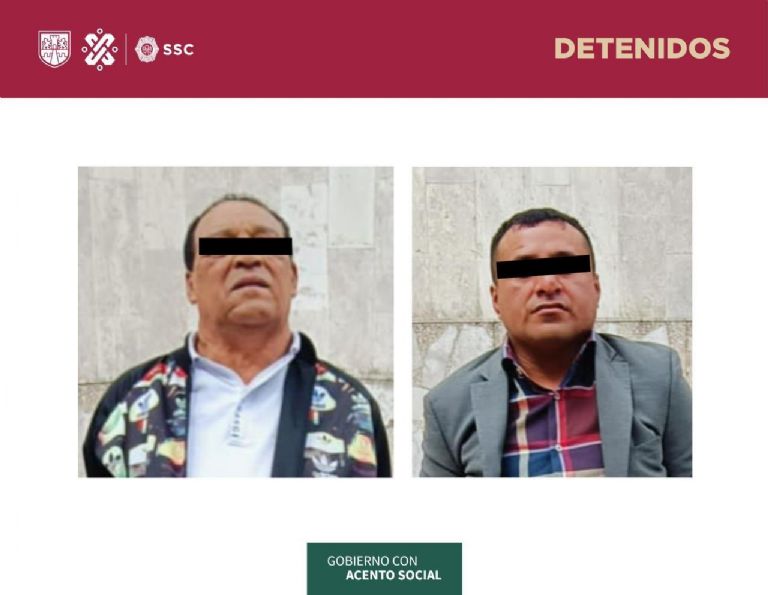Click the black censor bar on right man
768x595 pixels.
[x=544, y=266]
